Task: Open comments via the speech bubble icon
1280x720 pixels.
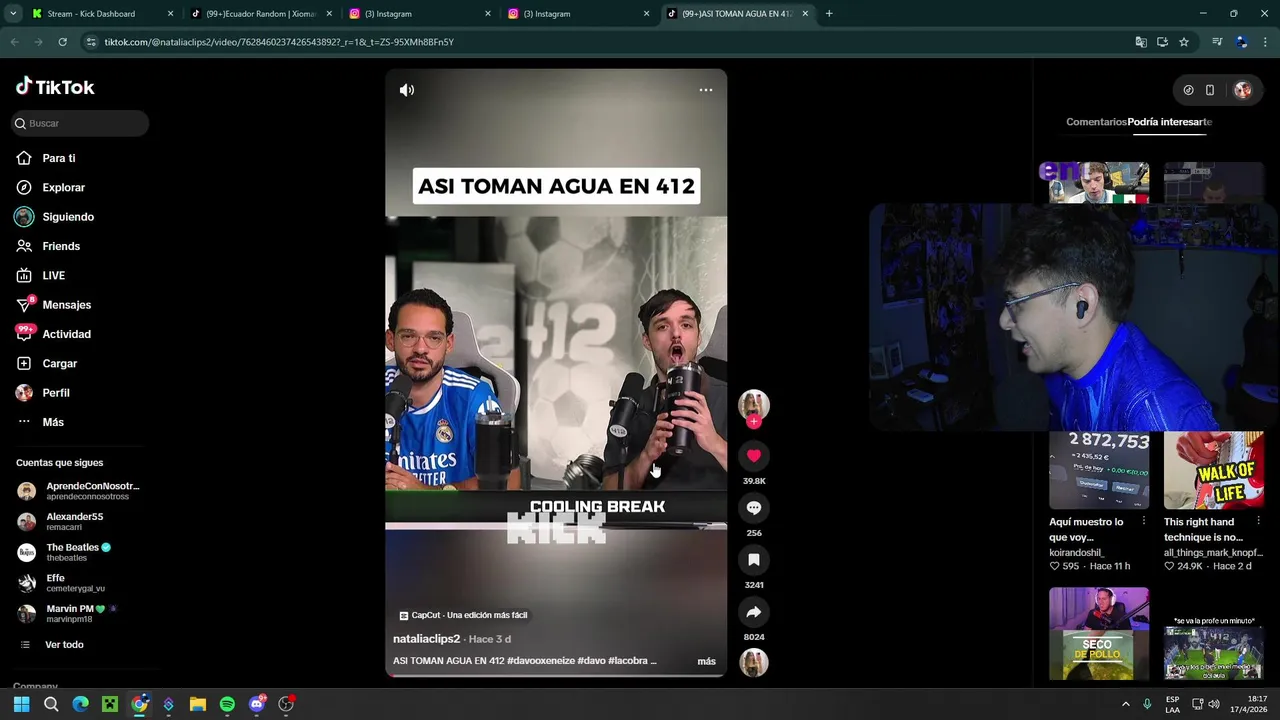Action: click(754, 508)
